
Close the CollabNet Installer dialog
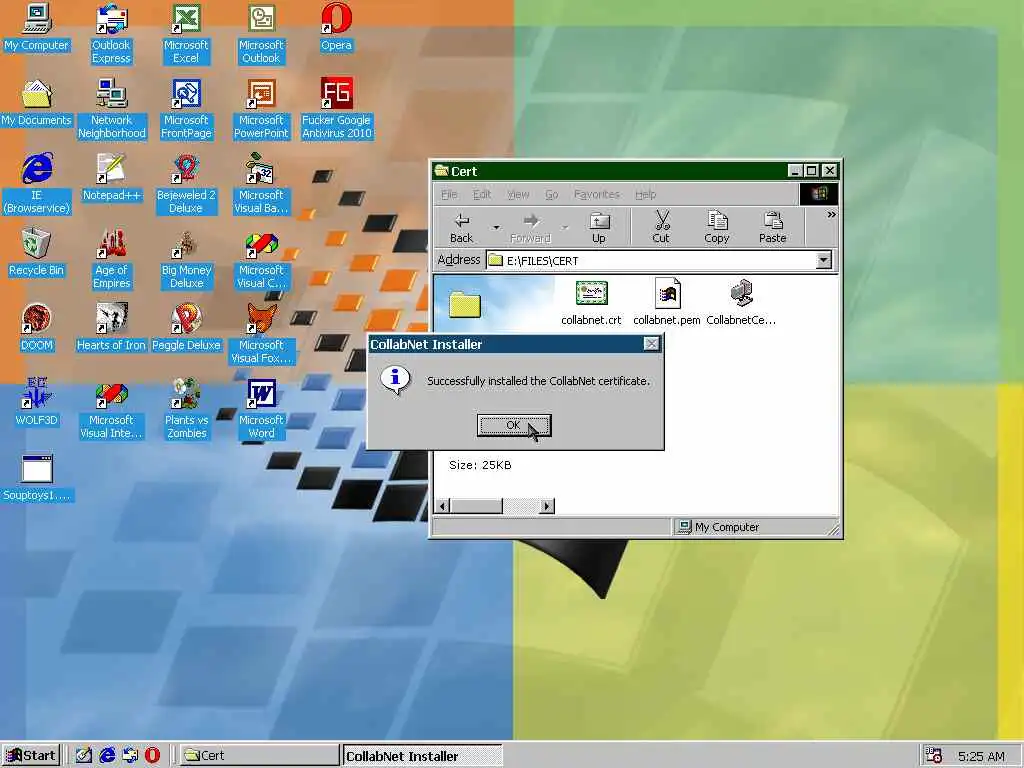pos(651,344)
